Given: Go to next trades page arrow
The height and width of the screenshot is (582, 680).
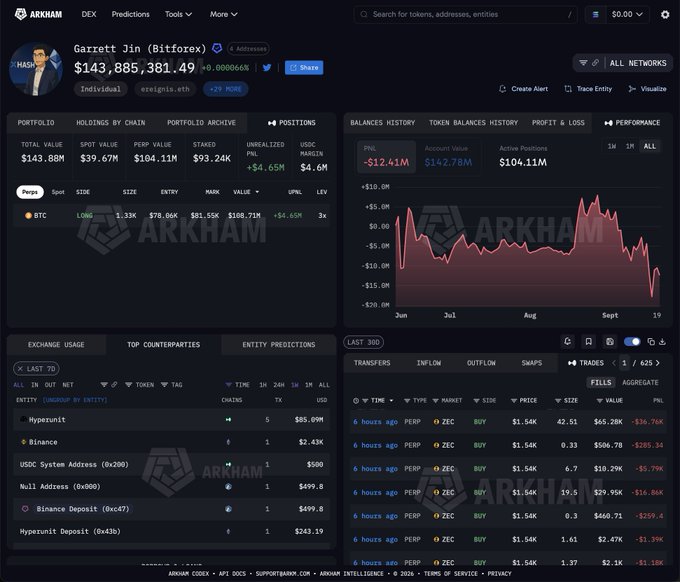Looking at the screenshot, I should coord(658,363).
